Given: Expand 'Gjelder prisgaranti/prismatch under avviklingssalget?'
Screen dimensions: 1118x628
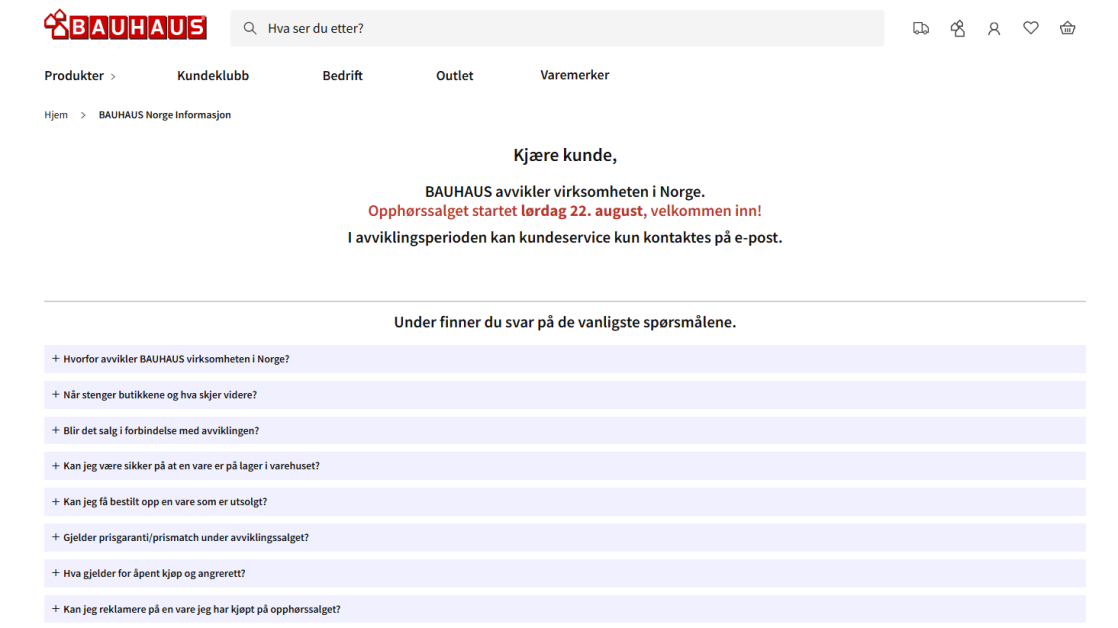Looking at the screenshot, I should 565,537.
